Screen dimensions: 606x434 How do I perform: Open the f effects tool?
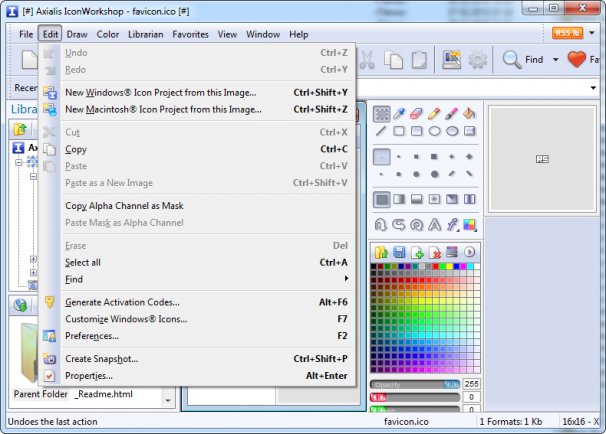[452, 225]
